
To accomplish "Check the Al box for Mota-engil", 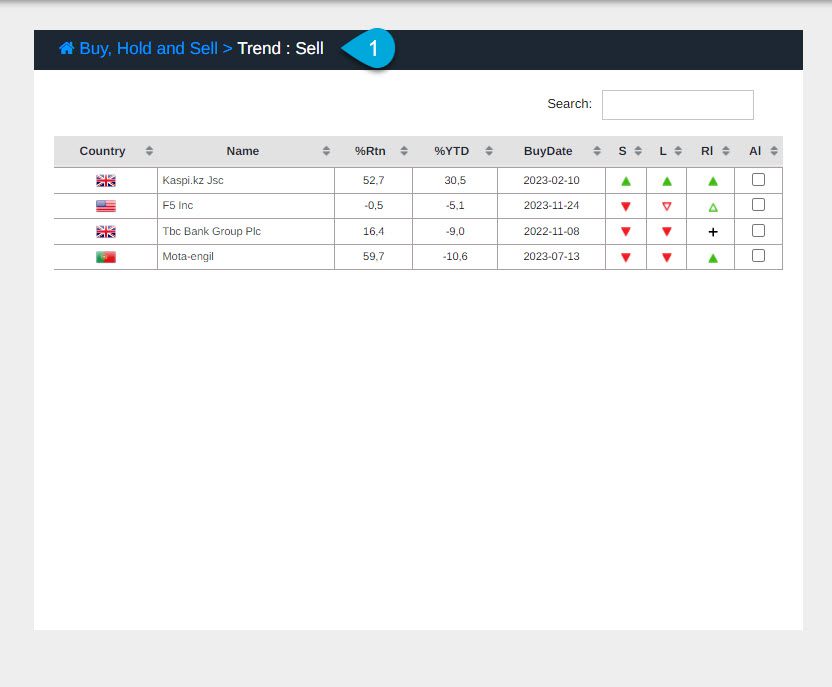I will point(758,256).
